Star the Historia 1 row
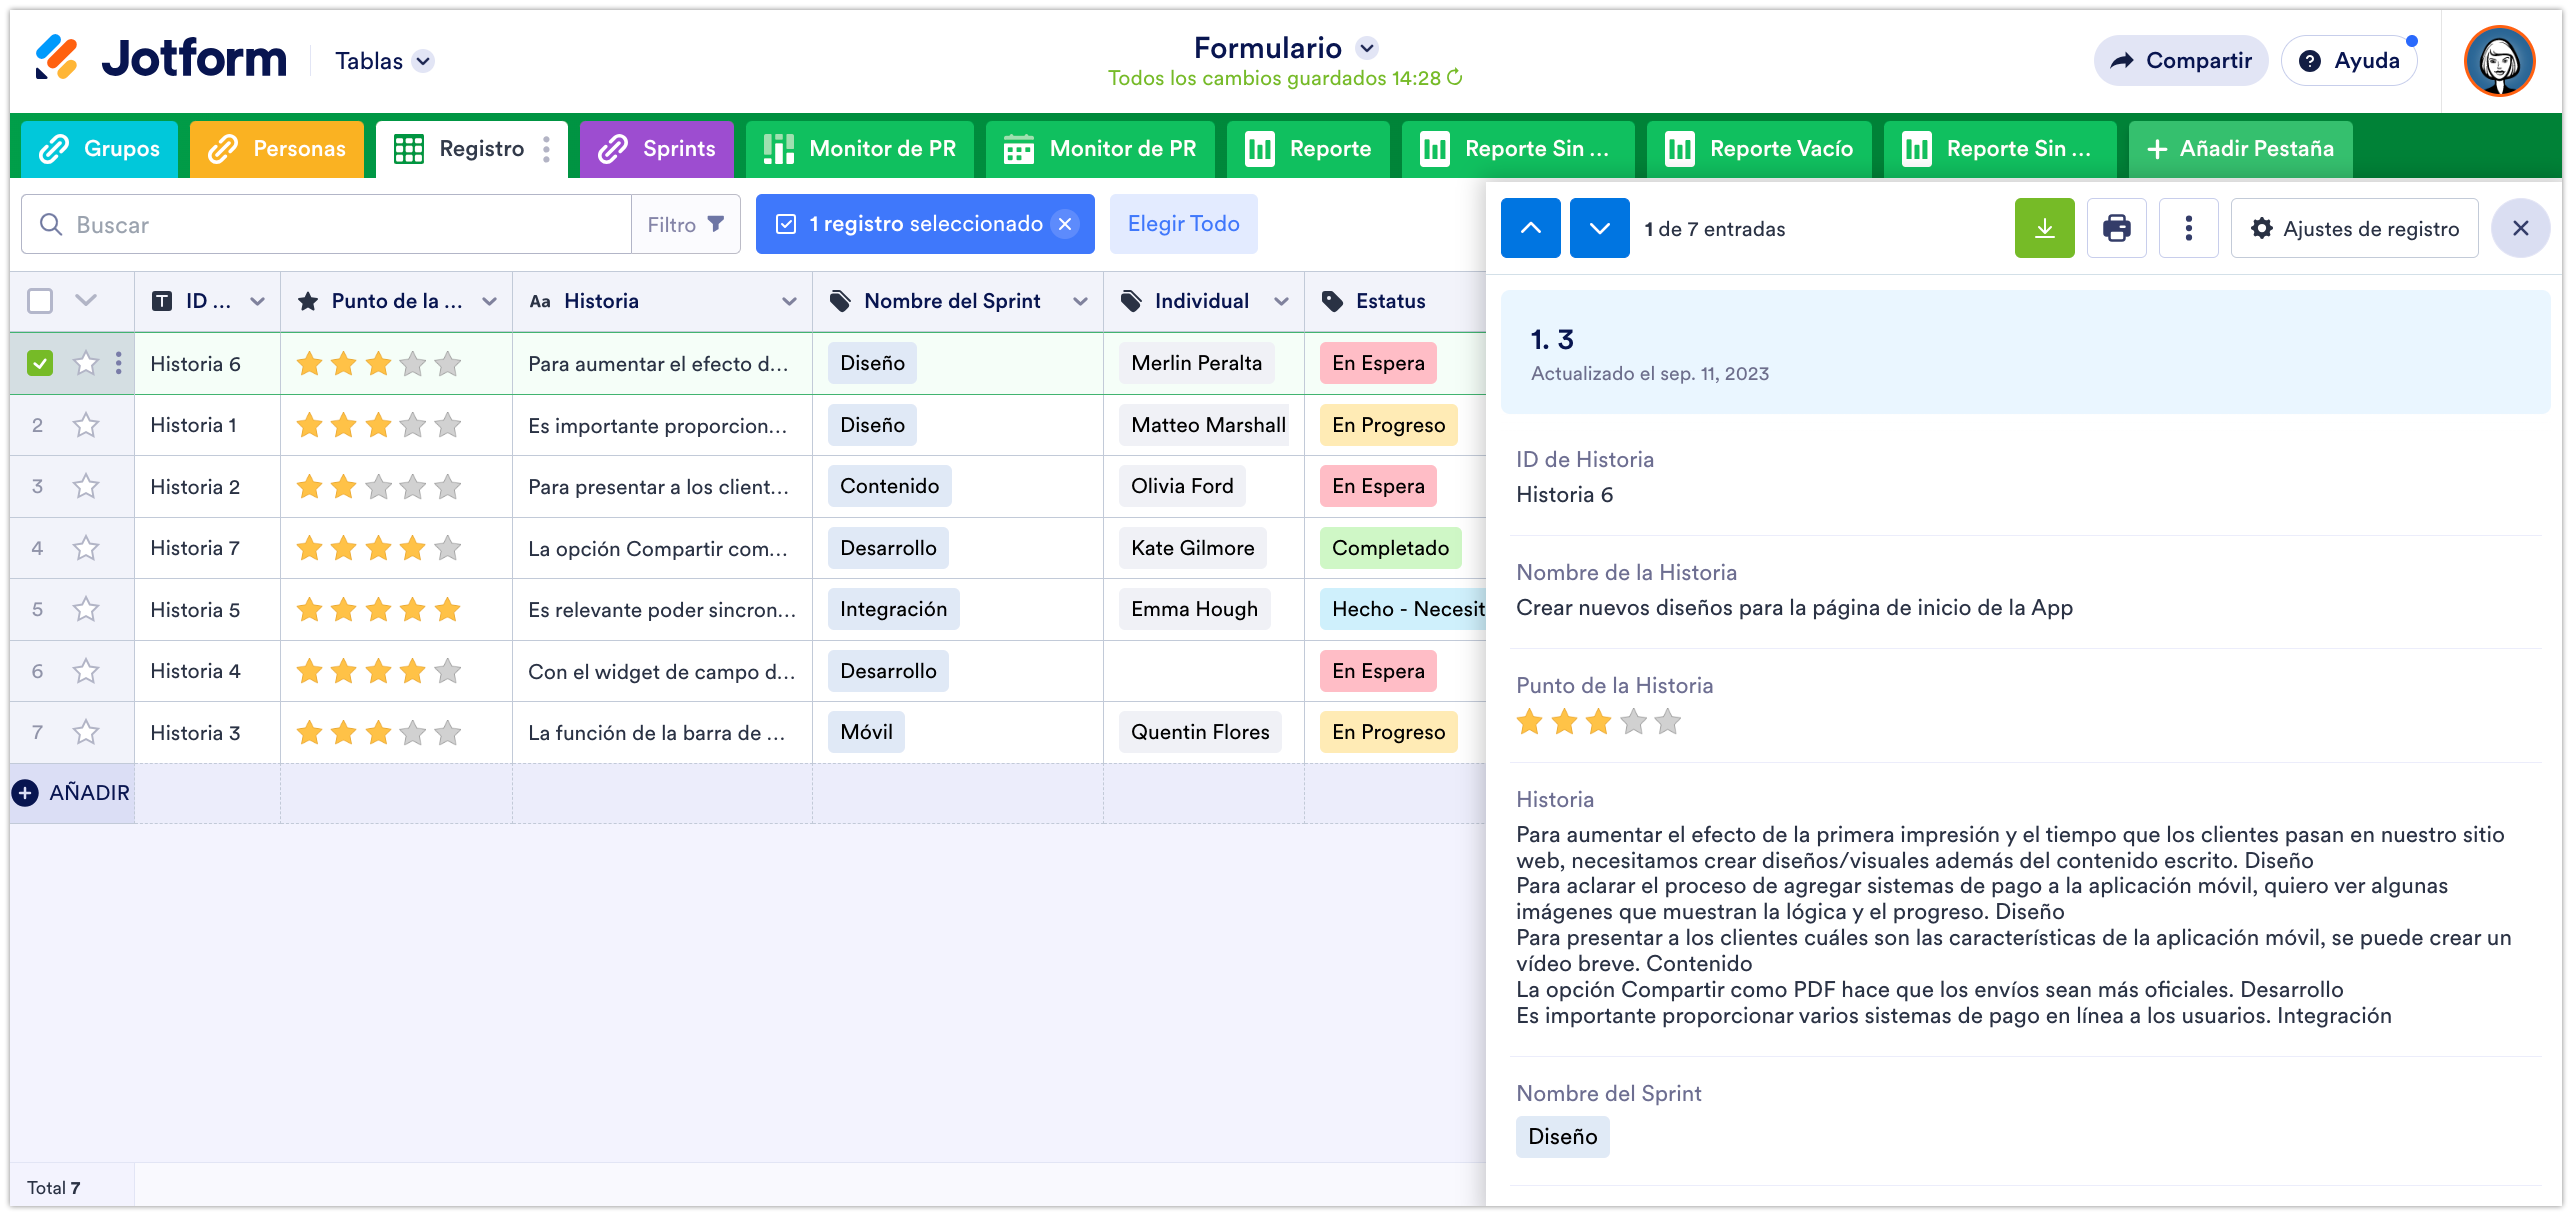The height and width of the screenshot is (1216, 2572). pos(86,425)
